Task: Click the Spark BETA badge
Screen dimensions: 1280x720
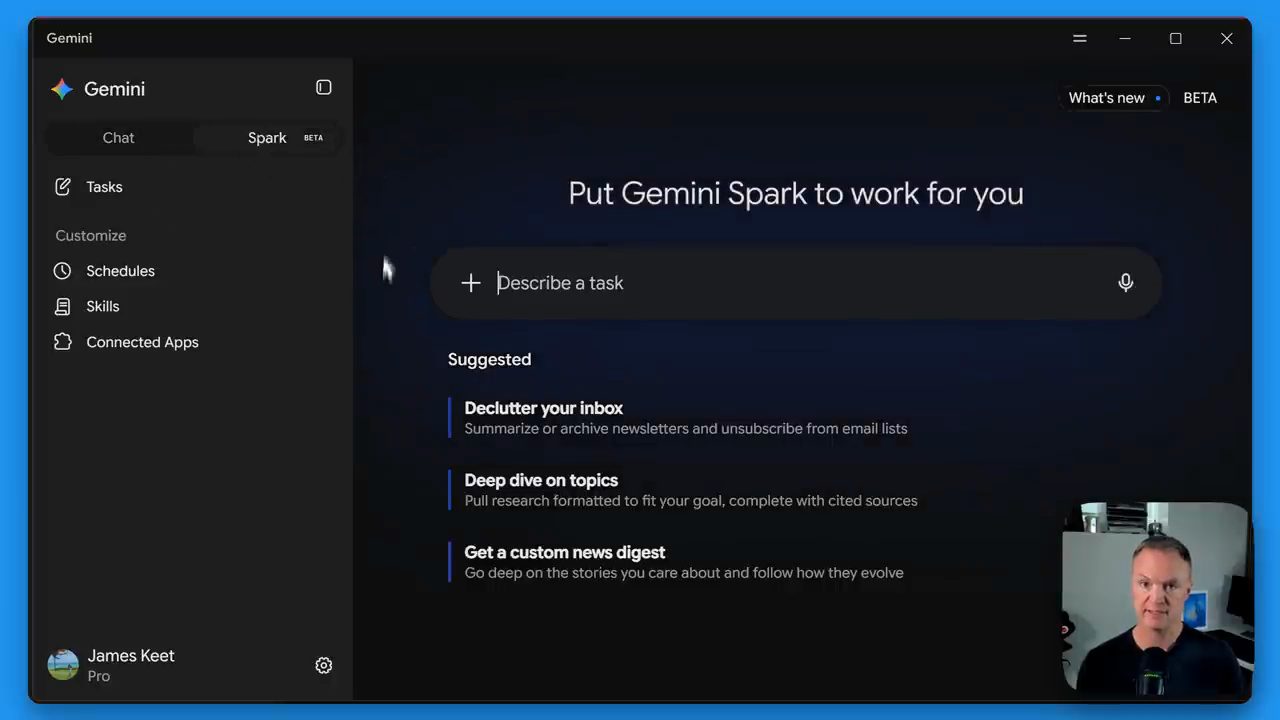Action: point(313,138)
